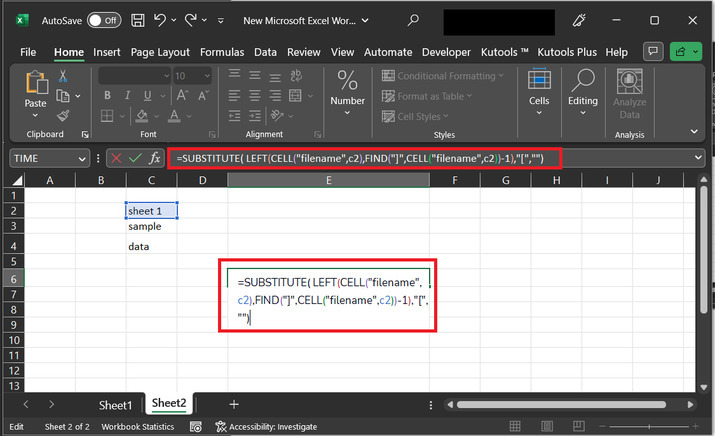Image resolution: width=715 pixels, height=436 pixels.
Task: Select the Format Painter brush icon
Action: [x=63, y=116]
